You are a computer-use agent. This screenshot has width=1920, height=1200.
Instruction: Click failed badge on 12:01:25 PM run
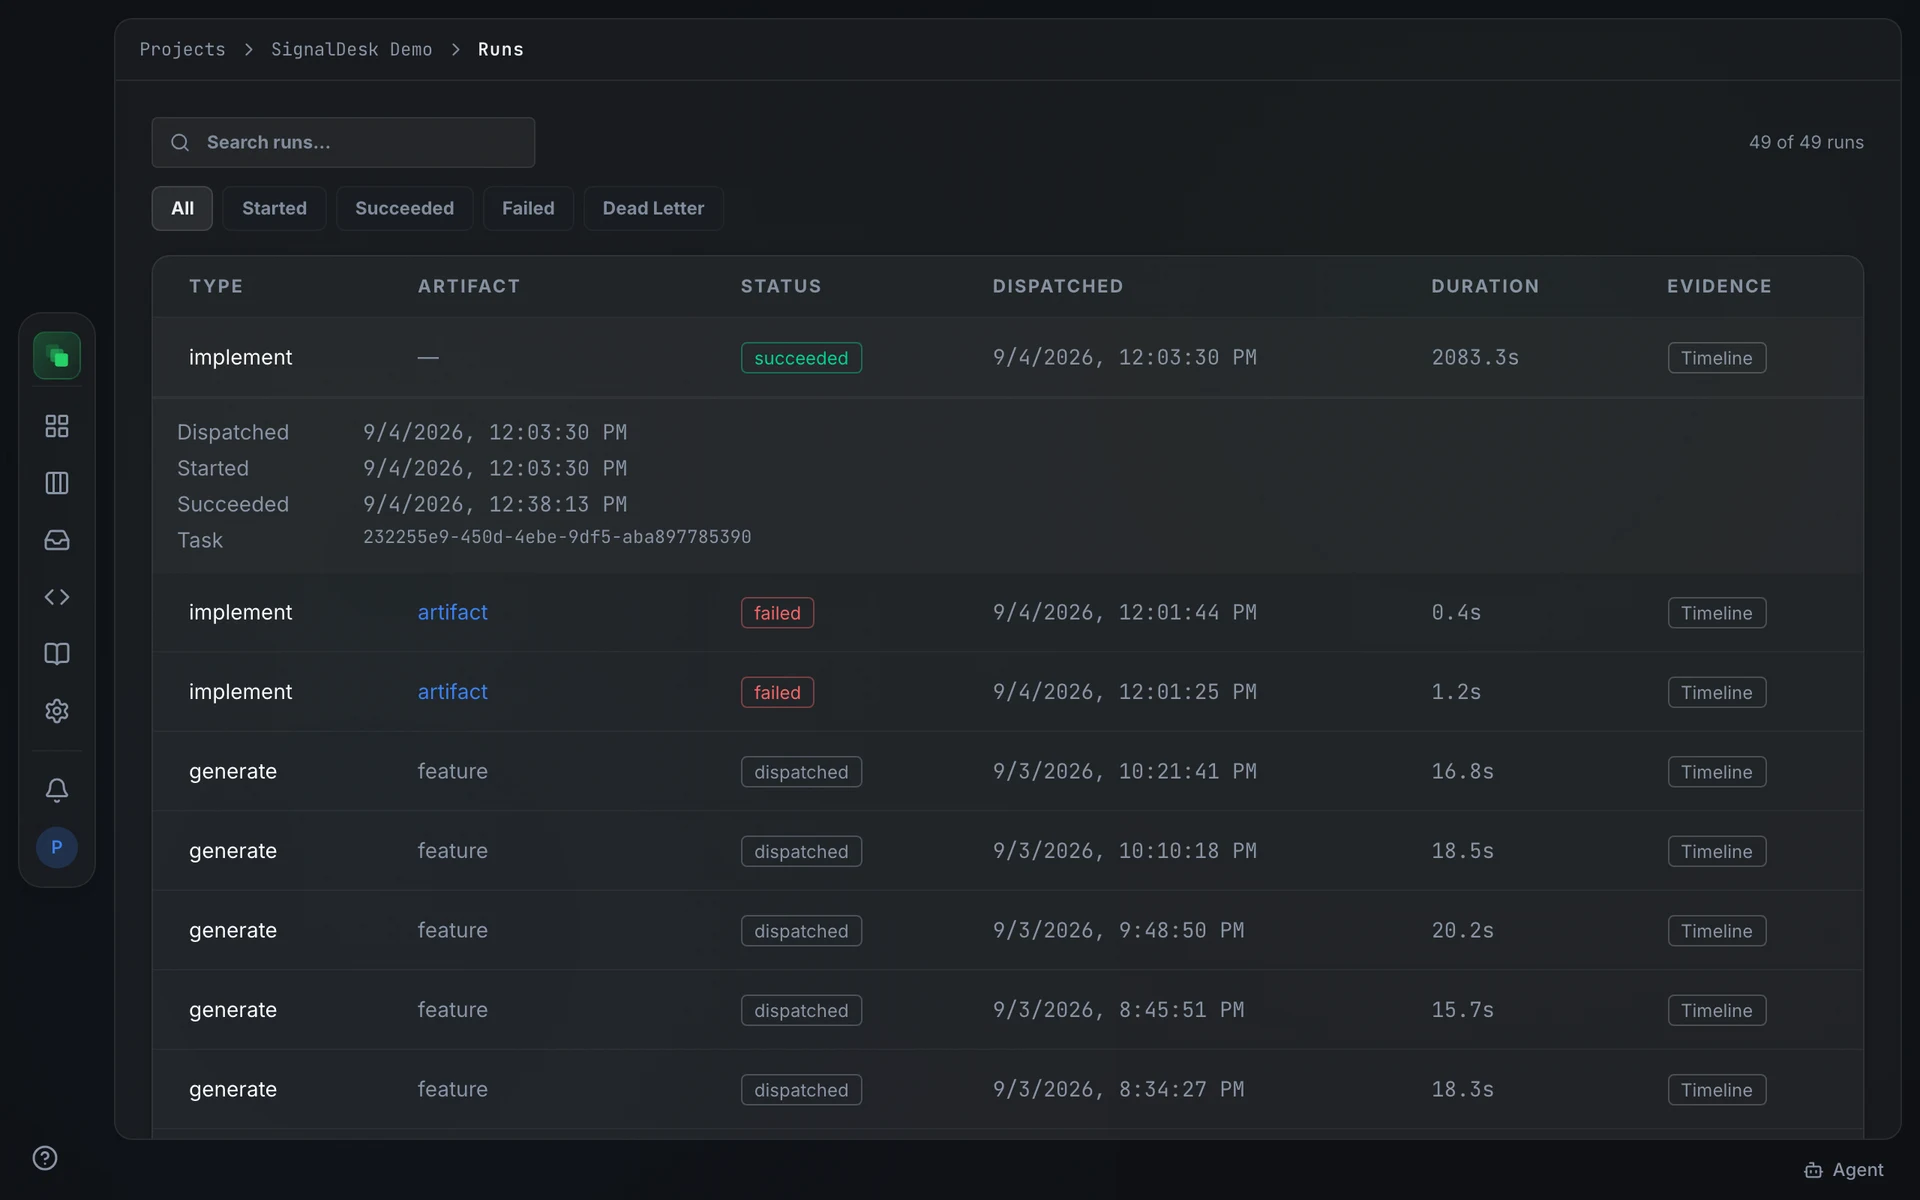tap(777, 692)
